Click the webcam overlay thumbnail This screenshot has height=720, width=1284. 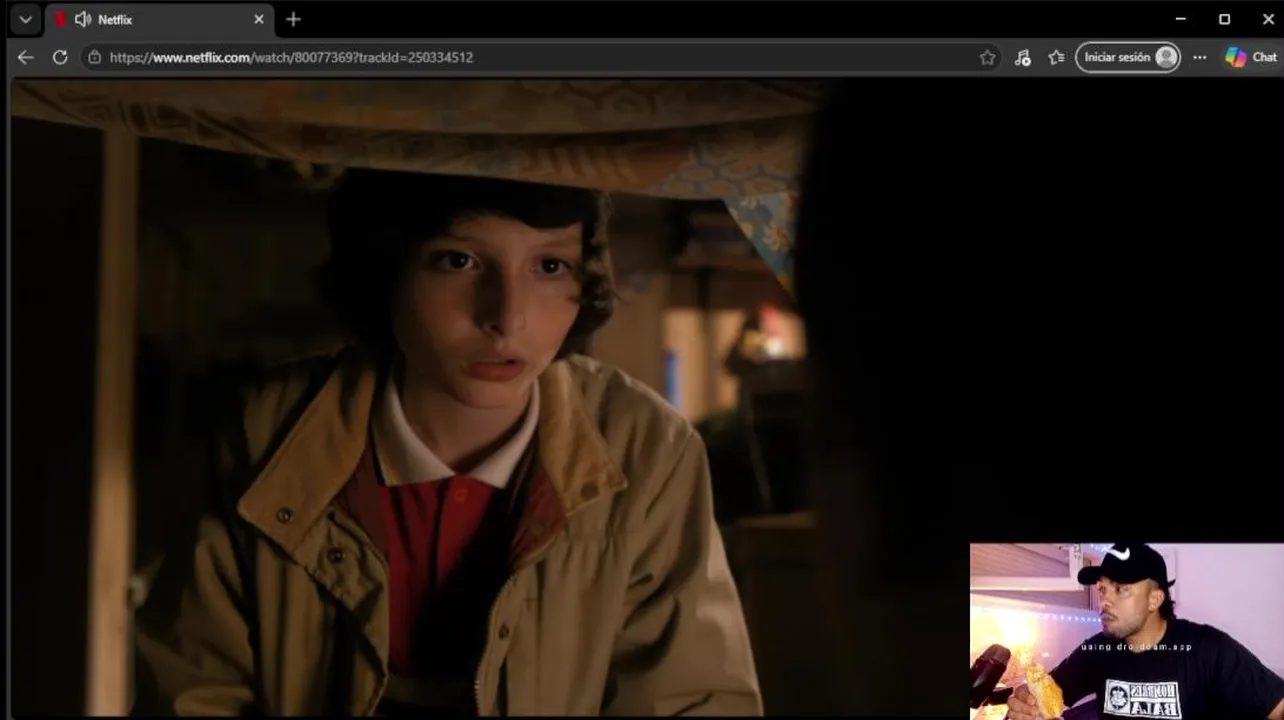click(x=1127, y=631)
